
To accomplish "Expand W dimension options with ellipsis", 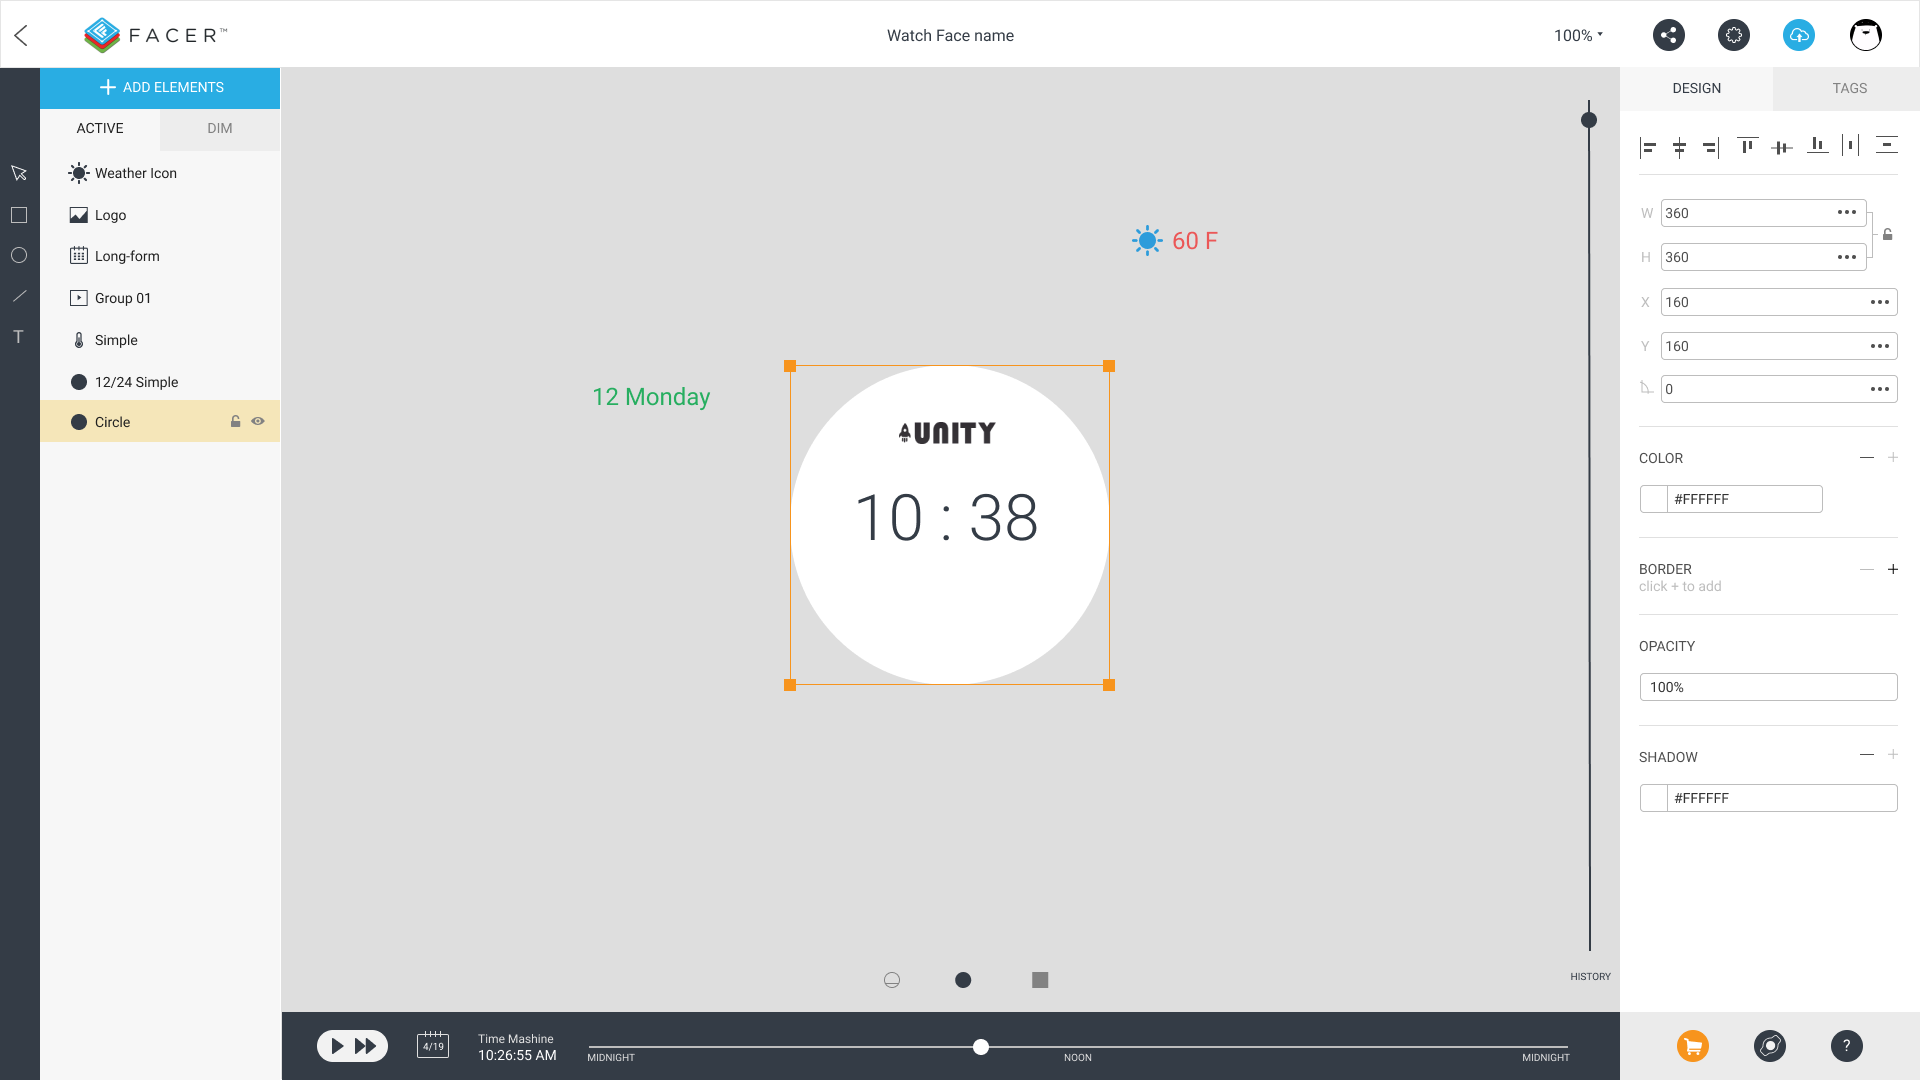I will pyautogui.click(x=1845, y=212).
